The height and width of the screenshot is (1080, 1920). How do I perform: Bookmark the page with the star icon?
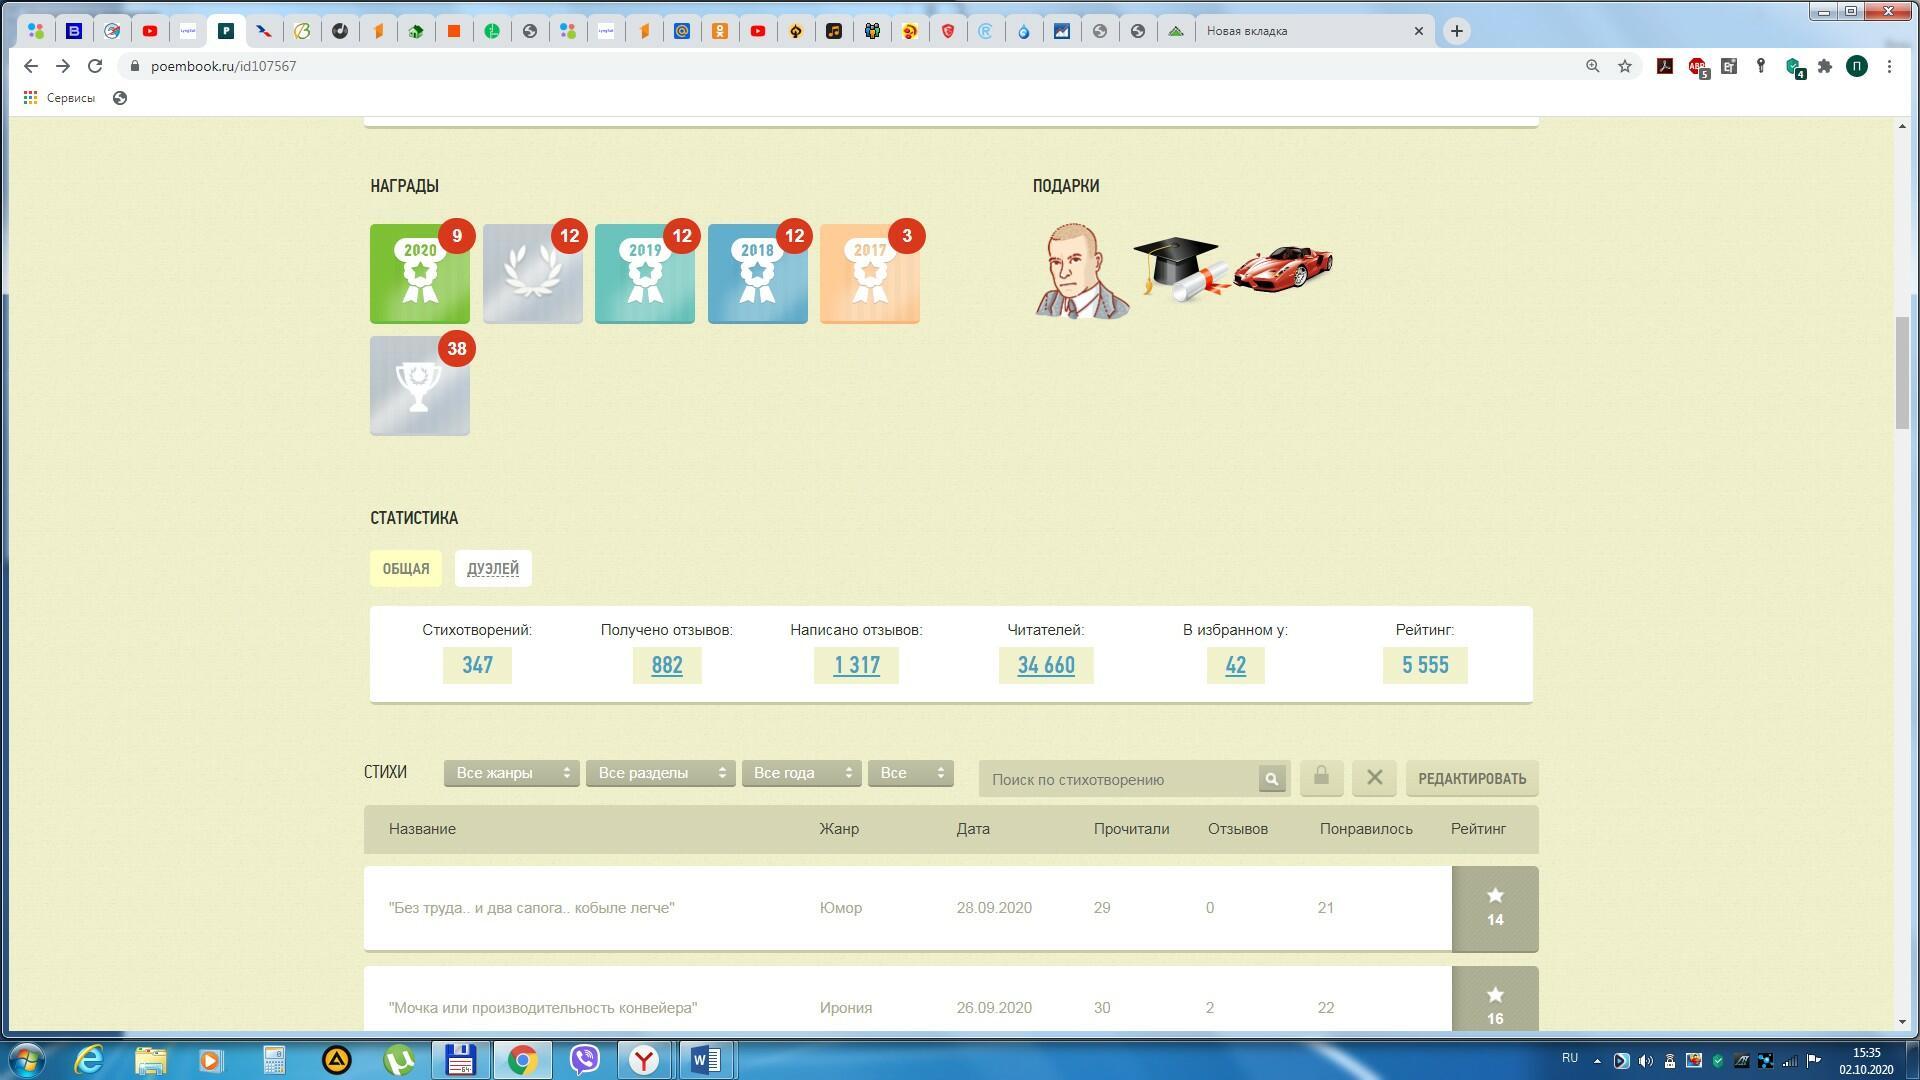1625,66
